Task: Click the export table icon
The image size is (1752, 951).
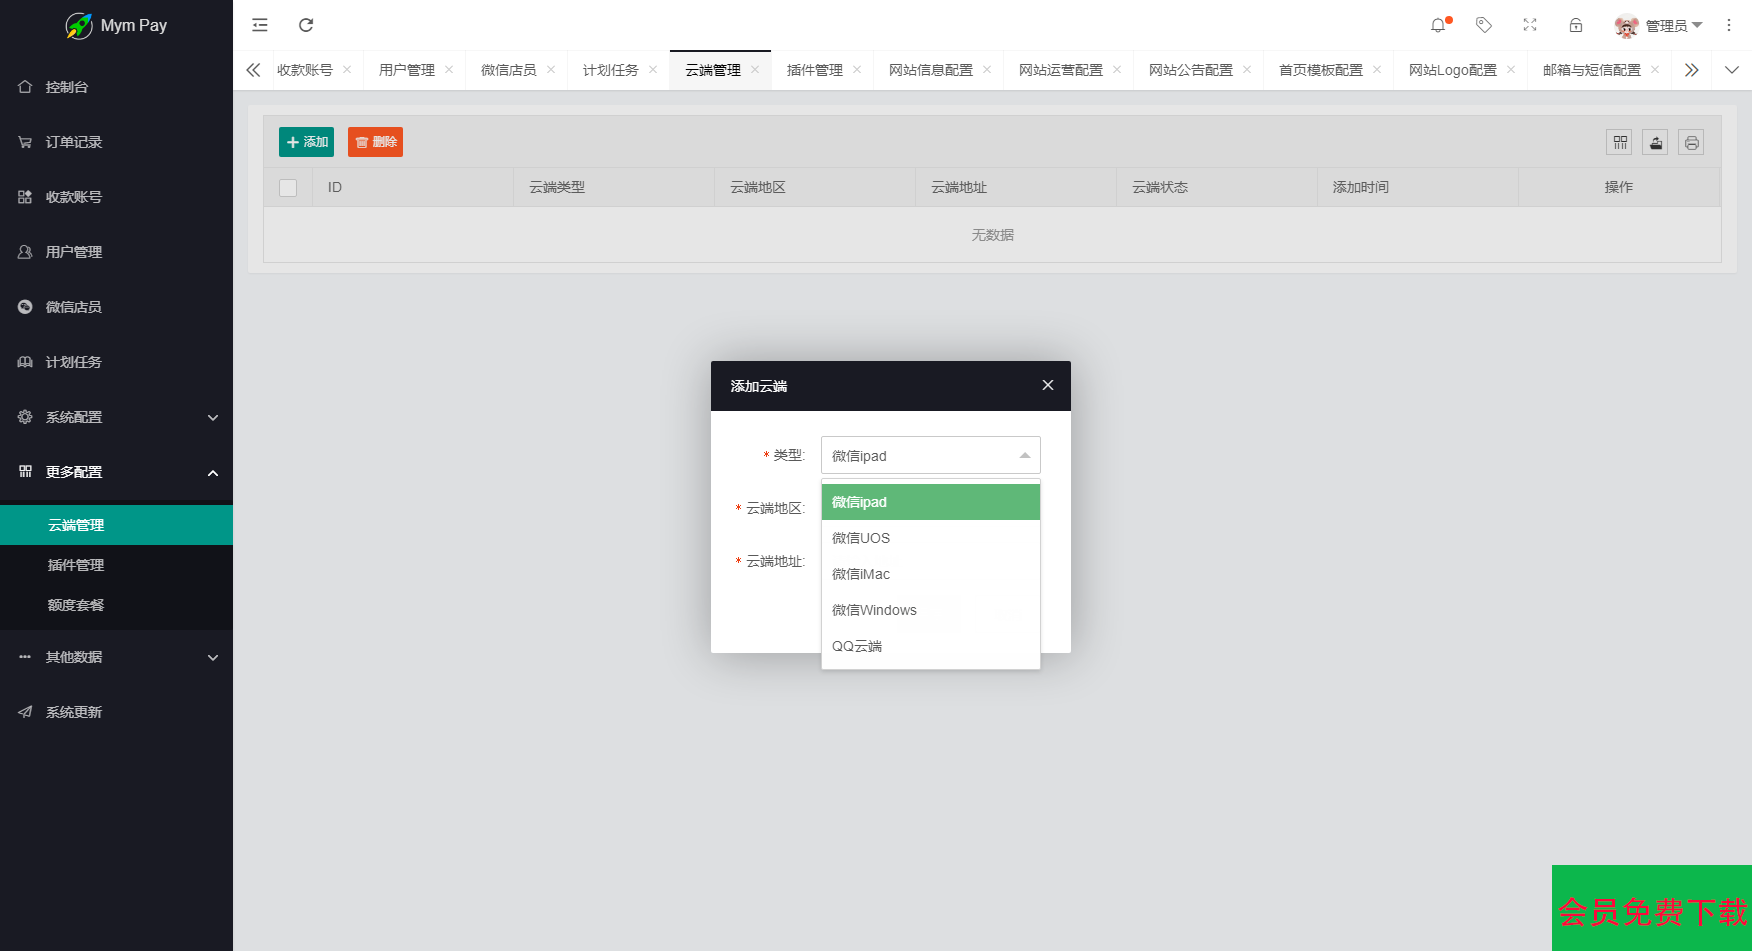Action: click(1656, 142)
